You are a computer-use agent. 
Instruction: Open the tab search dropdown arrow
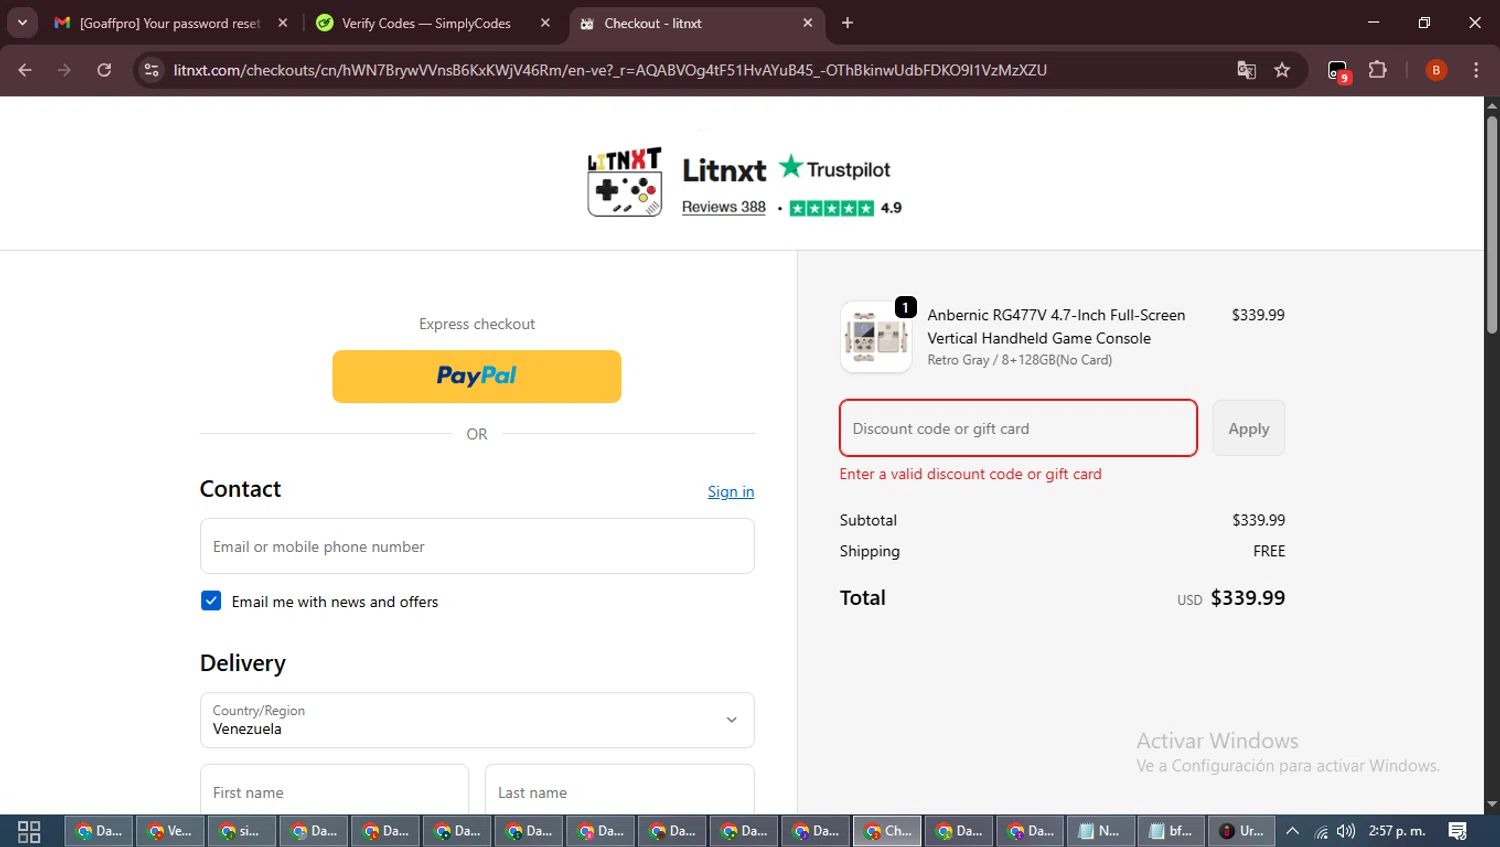[22, 22]
